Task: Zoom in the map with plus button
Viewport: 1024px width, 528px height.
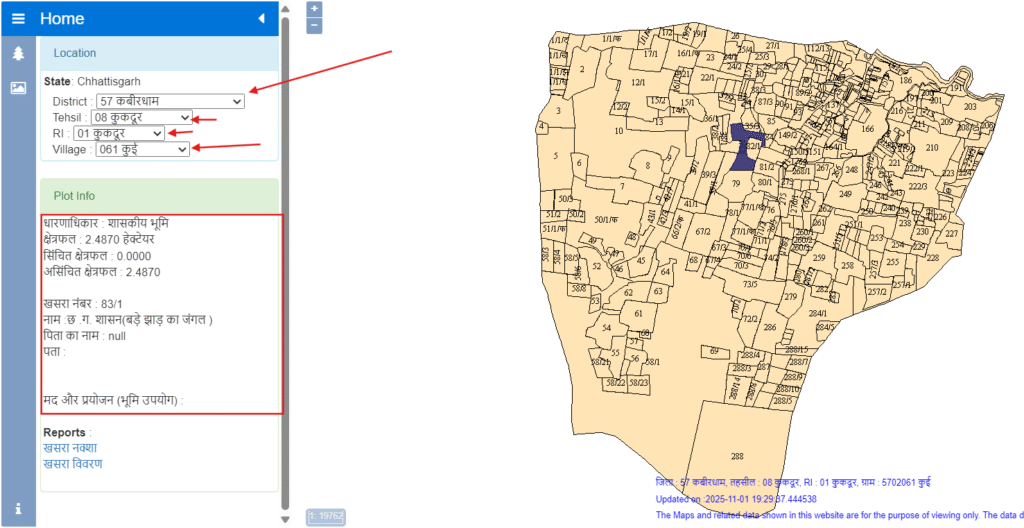Action: 315,8
